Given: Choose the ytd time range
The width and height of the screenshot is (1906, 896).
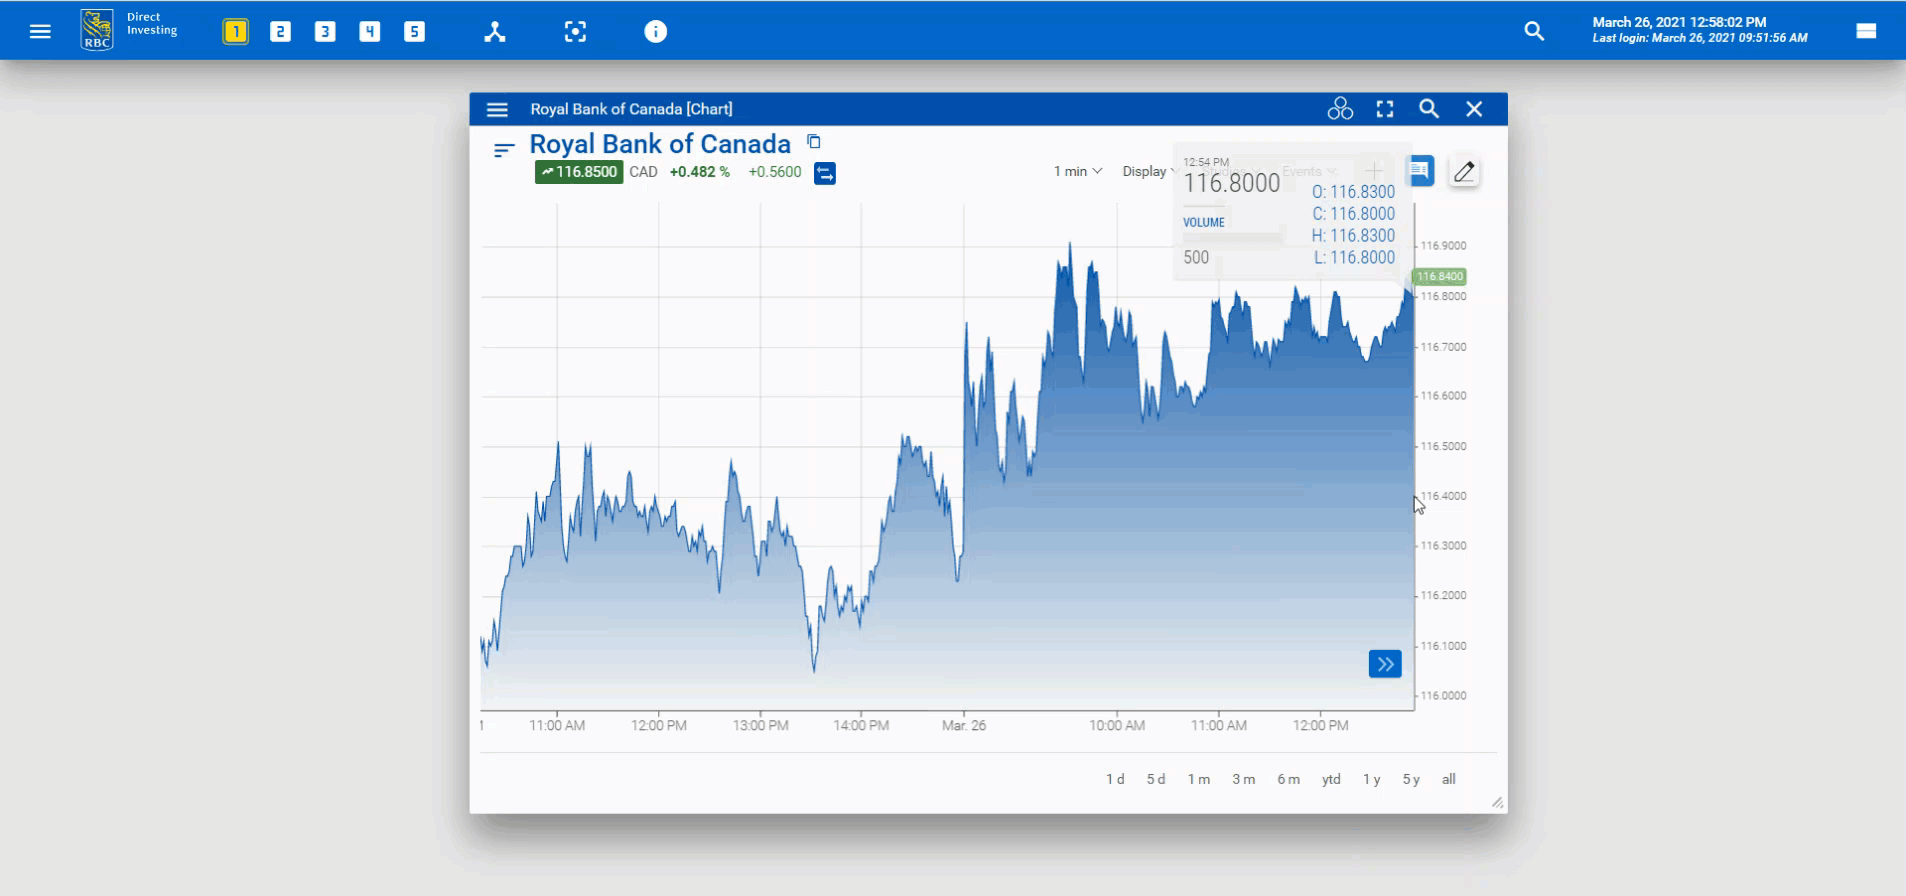Looking at the screenshot, I should (x=1331, y=780).
